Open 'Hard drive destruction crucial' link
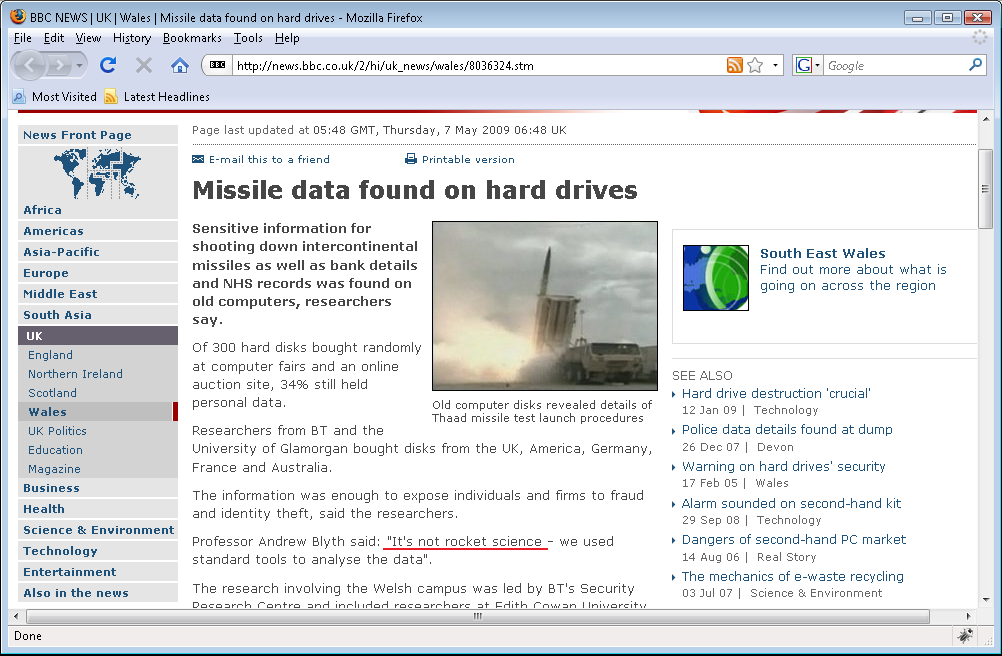Viewport: 1002px width, 656px height. tap(776, 393)
